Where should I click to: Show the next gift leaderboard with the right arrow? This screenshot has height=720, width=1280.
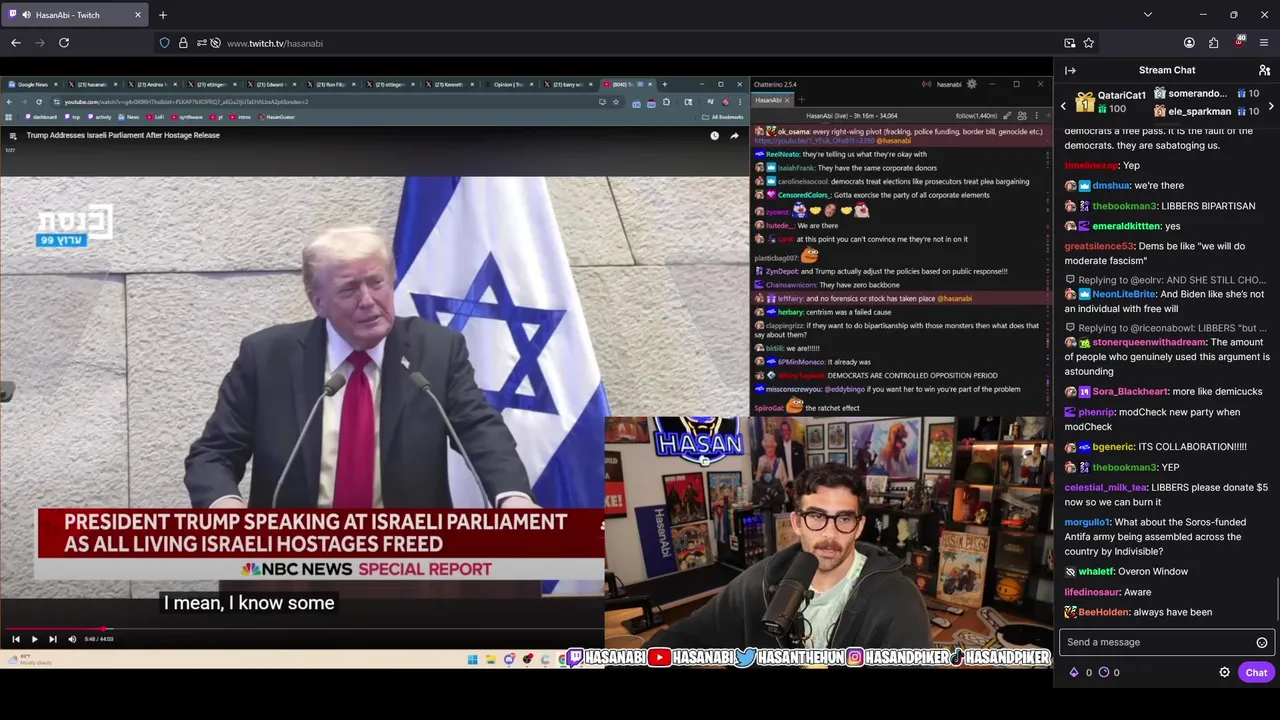click(1271, 105)
